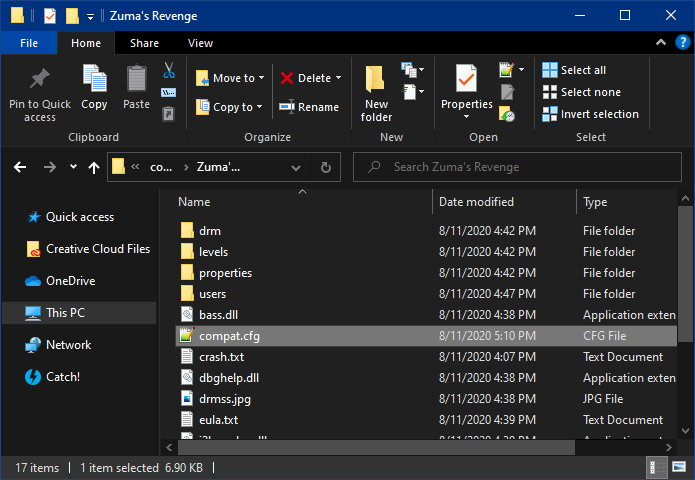Click the New folder icon
The image size is (695, 480).
tap(375, 80)
